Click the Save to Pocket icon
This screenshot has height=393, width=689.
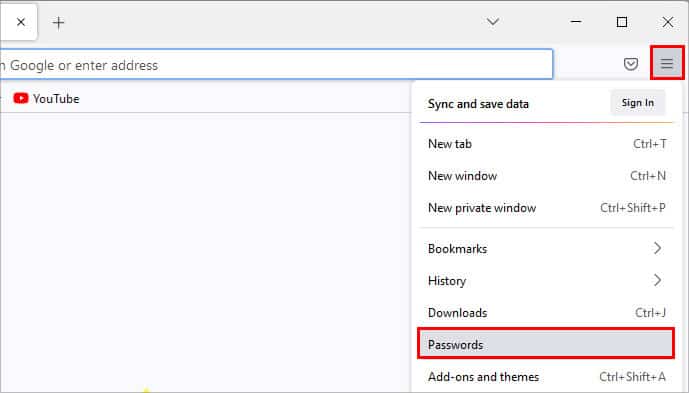(x=631, y=64)
